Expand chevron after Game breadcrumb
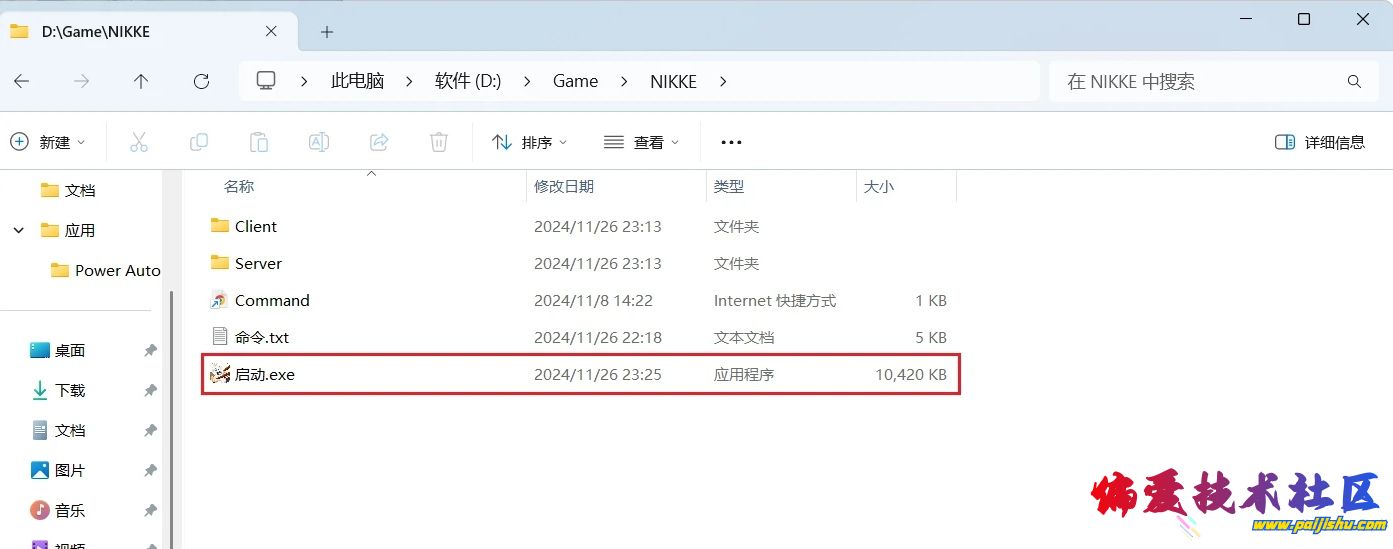1393x549 pixels. [624, 81]
